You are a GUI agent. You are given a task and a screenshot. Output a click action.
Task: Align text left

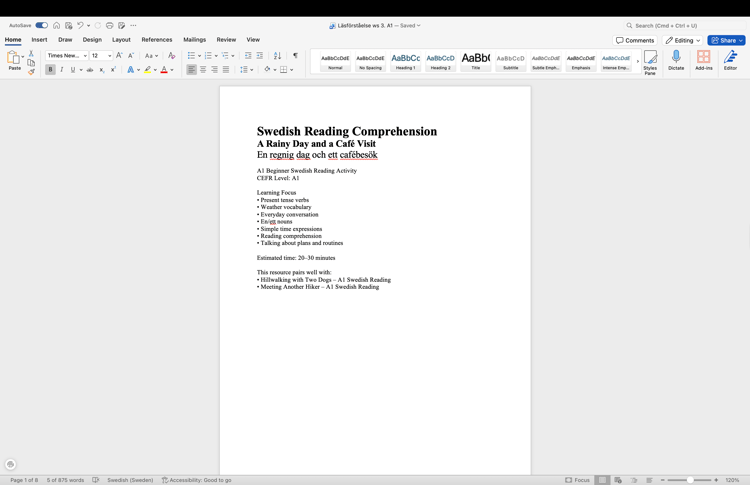click(191, 70)
